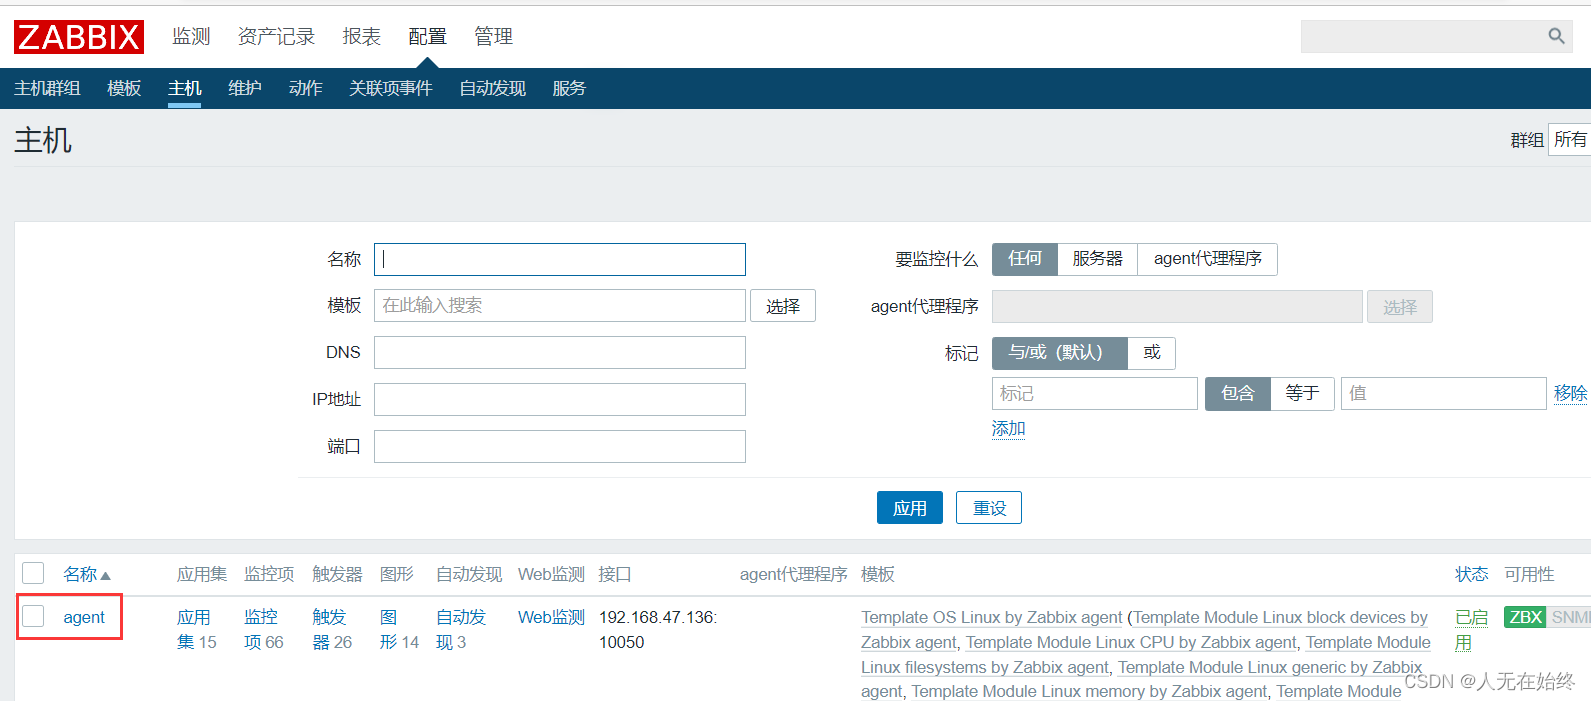Choose 与/或 (默认) tag mode

(1059, 353)
